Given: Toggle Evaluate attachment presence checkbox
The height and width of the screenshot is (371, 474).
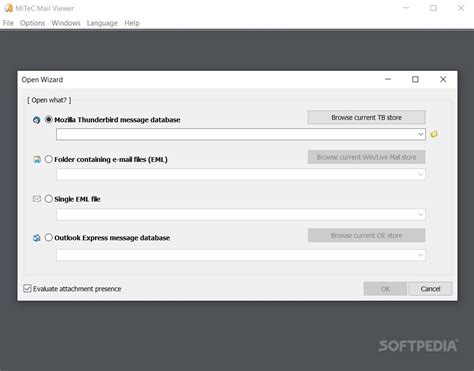Looking at the screenshot, I should click(x=27, y=288).
